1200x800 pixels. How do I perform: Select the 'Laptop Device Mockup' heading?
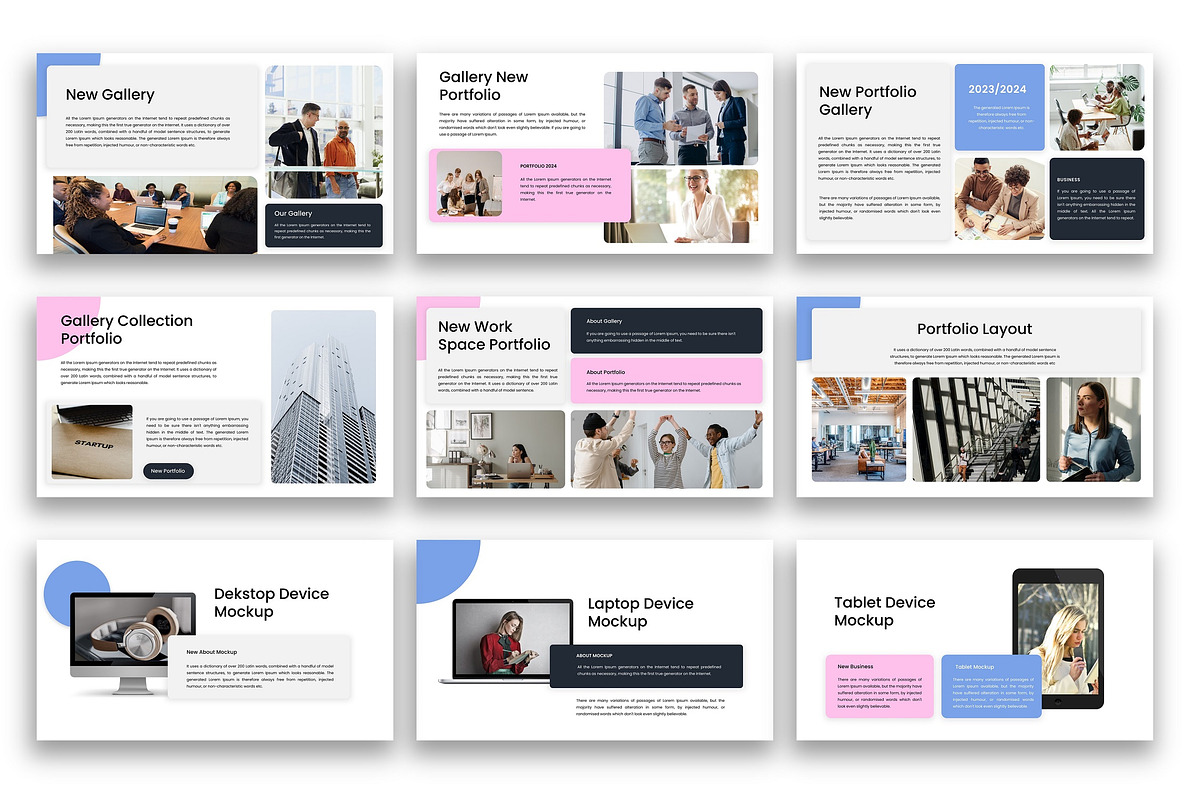click(640, 613)
